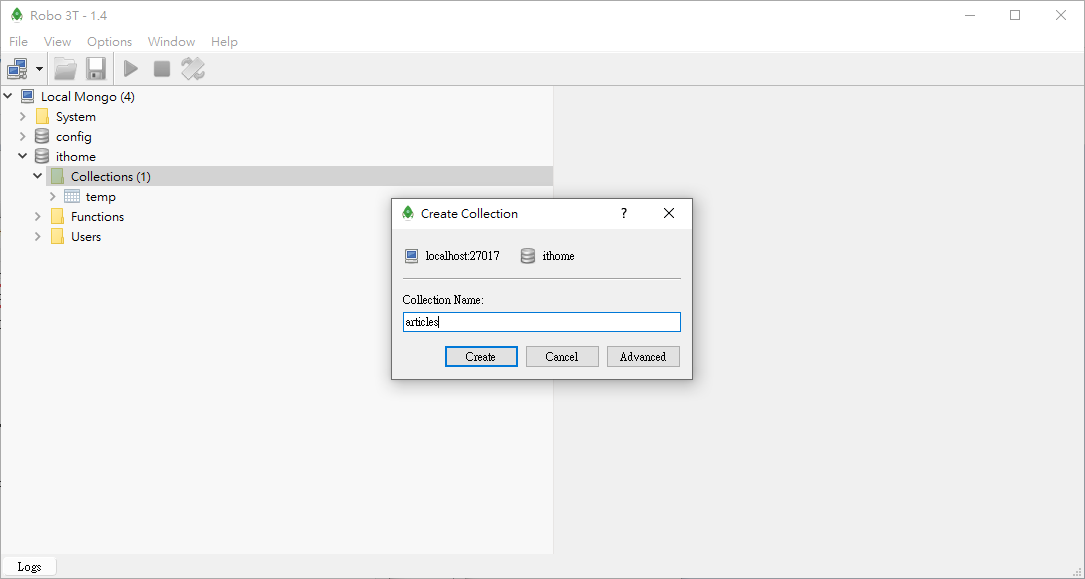Image resolution: width=1085 pixels, height=579 pixels.
Task: Expand the System folder node
Action: pyautogui.click(x=23, y=117)
